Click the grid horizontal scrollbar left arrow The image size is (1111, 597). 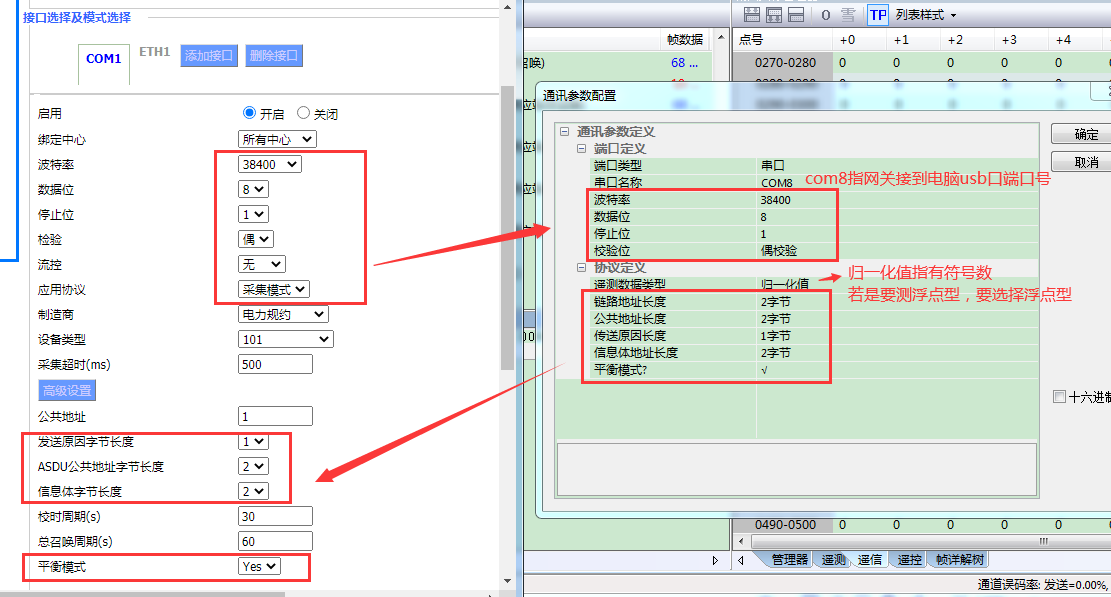click(x=741, y=542)
